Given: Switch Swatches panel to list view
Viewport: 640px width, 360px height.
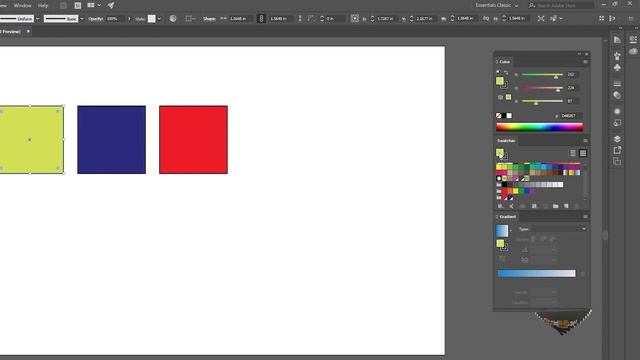Looking at the screenshot, I should 573,153.
